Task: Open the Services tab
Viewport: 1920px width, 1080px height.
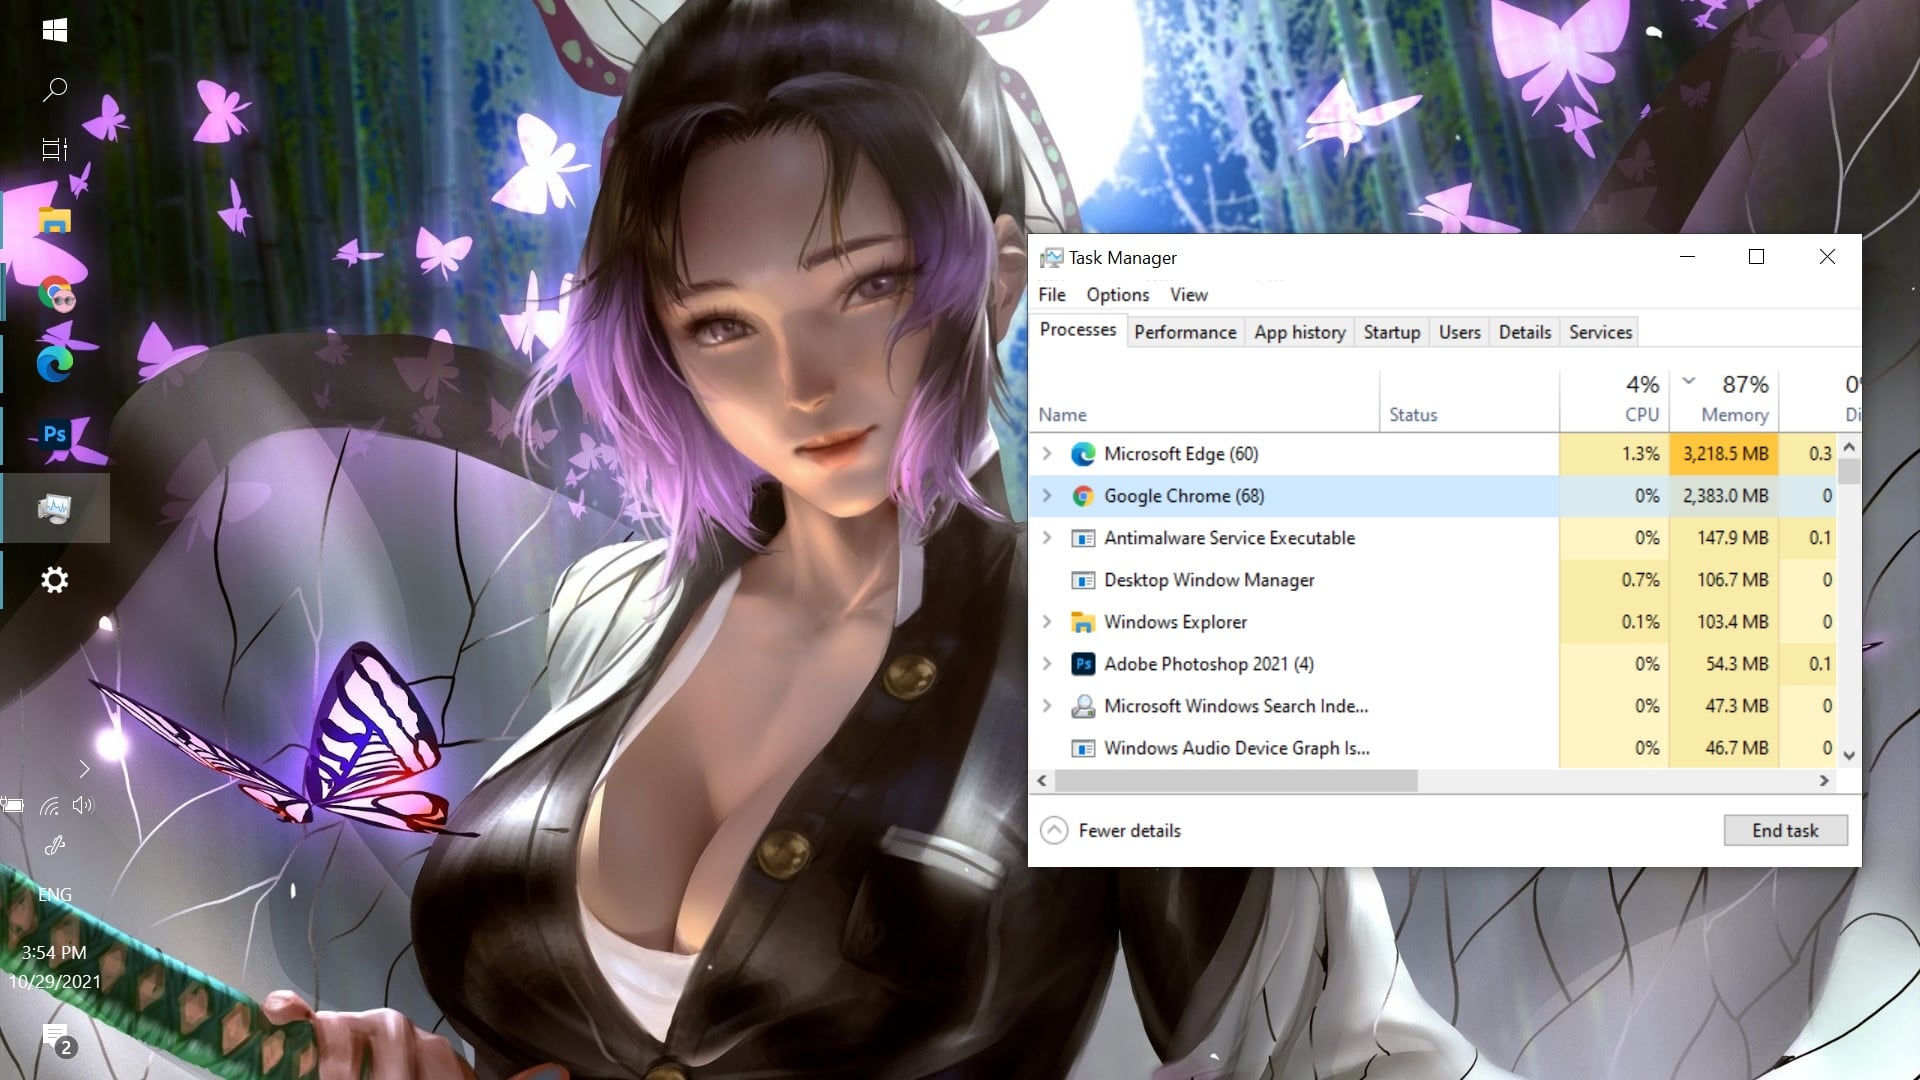Action: tap(1600, 332)
